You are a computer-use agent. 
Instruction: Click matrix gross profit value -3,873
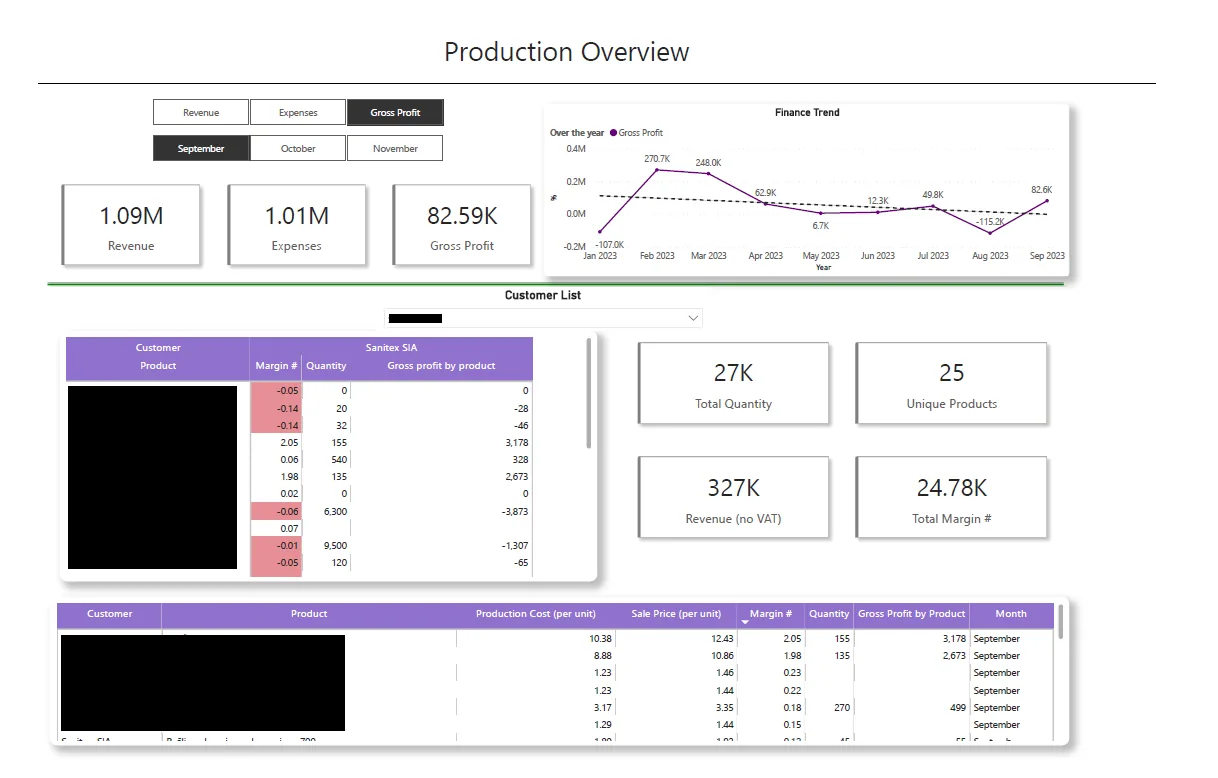pyautogui.click(x=514, y=511)
